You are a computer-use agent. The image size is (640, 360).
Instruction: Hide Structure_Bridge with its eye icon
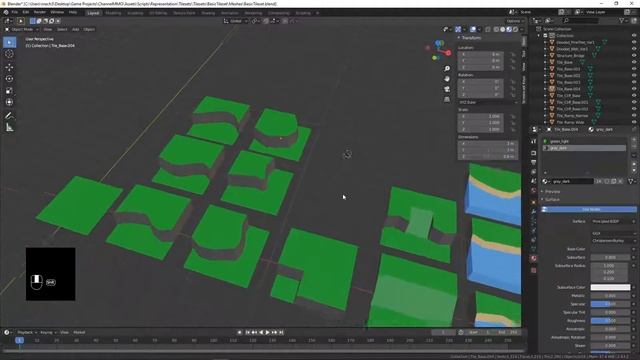pos(634,56)
